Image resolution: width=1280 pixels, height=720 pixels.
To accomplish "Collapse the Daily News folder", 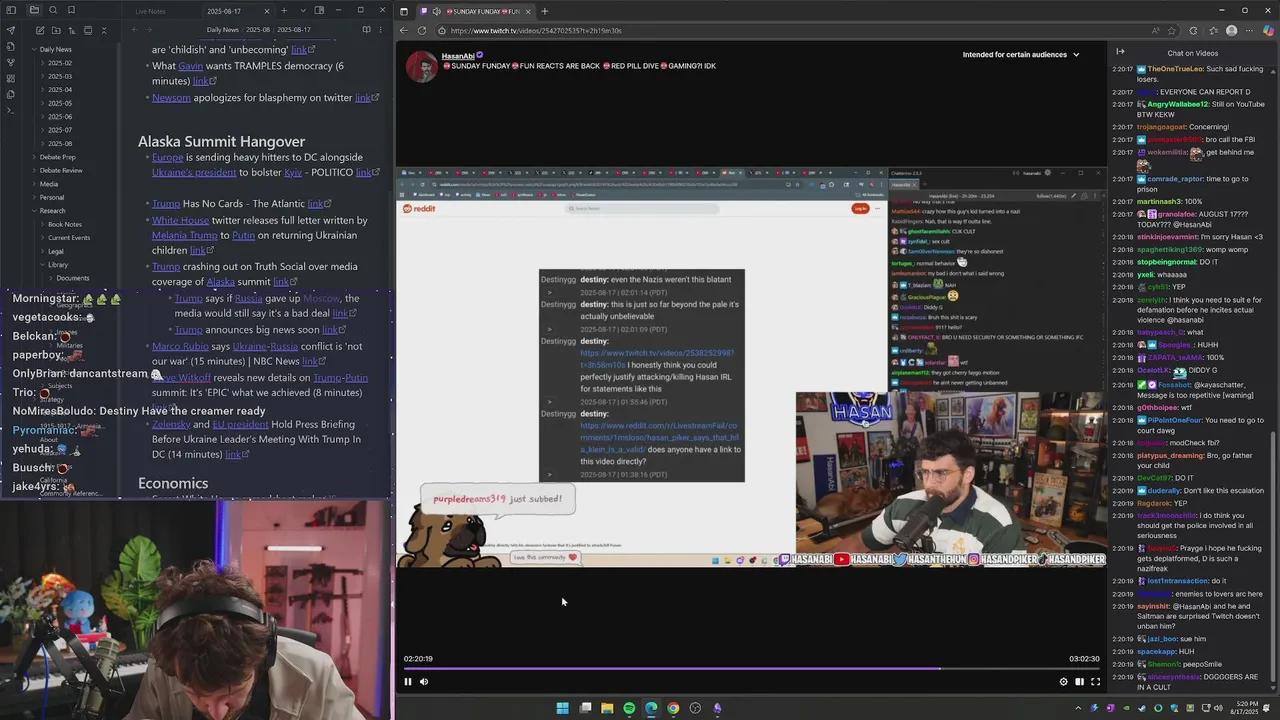I will (55, 49).
